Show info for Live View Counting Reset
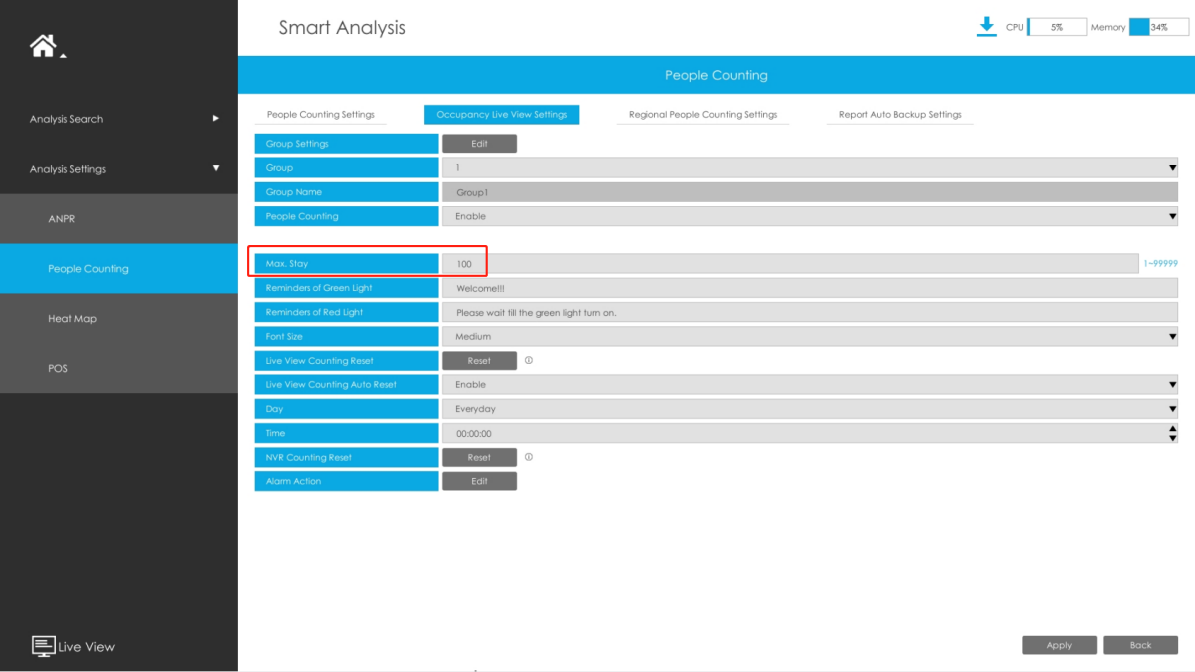The image size is (1195, 672). point(529,360)
